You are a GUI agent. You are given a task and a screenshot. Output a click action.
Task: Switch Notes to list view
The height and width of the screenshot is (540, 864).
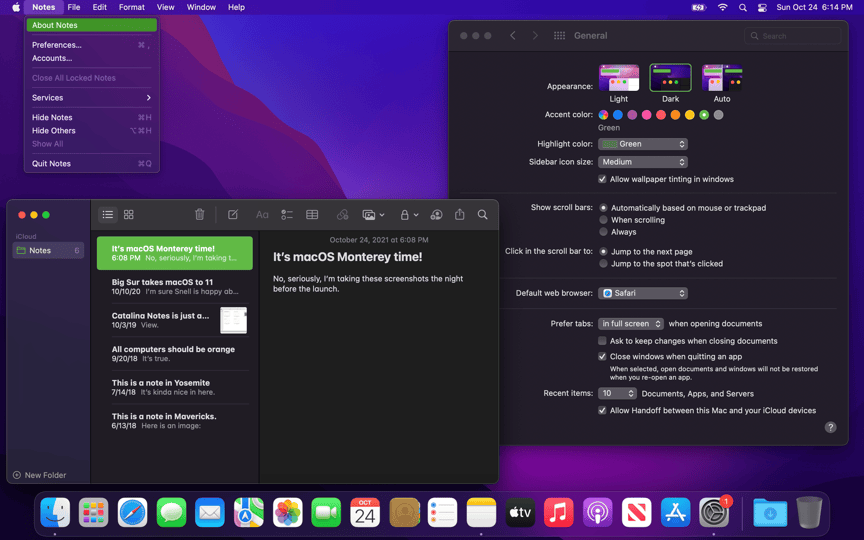107,214
